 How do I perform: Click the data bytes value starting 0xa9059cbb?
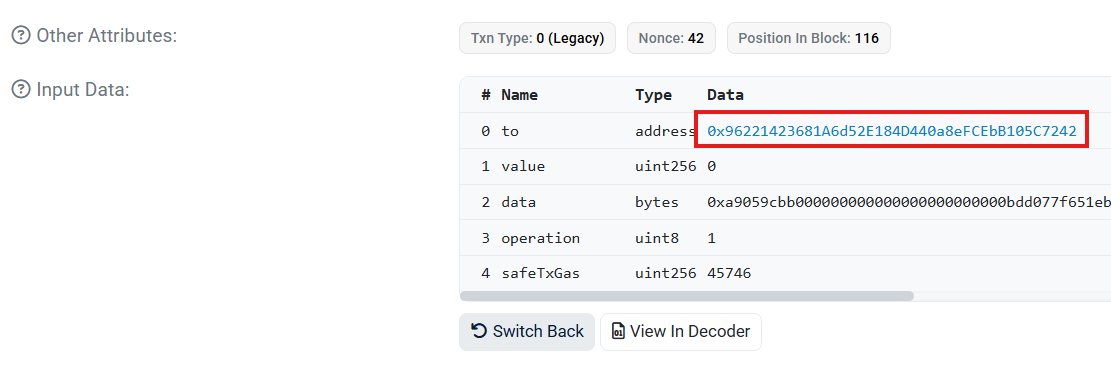(908, 202)
